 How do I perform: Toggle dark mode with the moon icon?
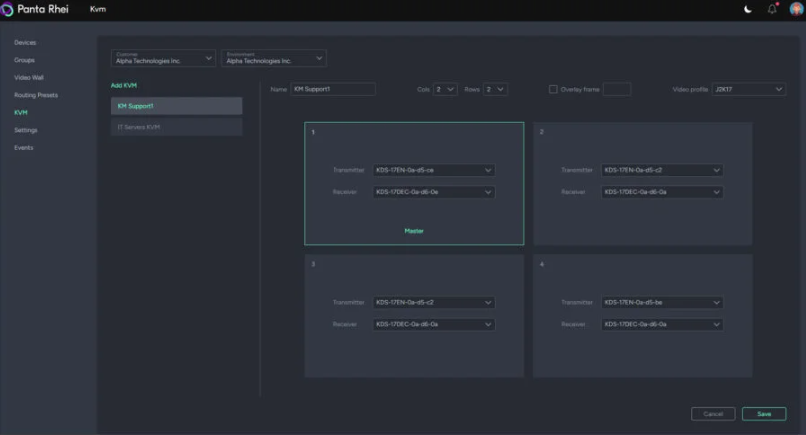pos(748,9)
